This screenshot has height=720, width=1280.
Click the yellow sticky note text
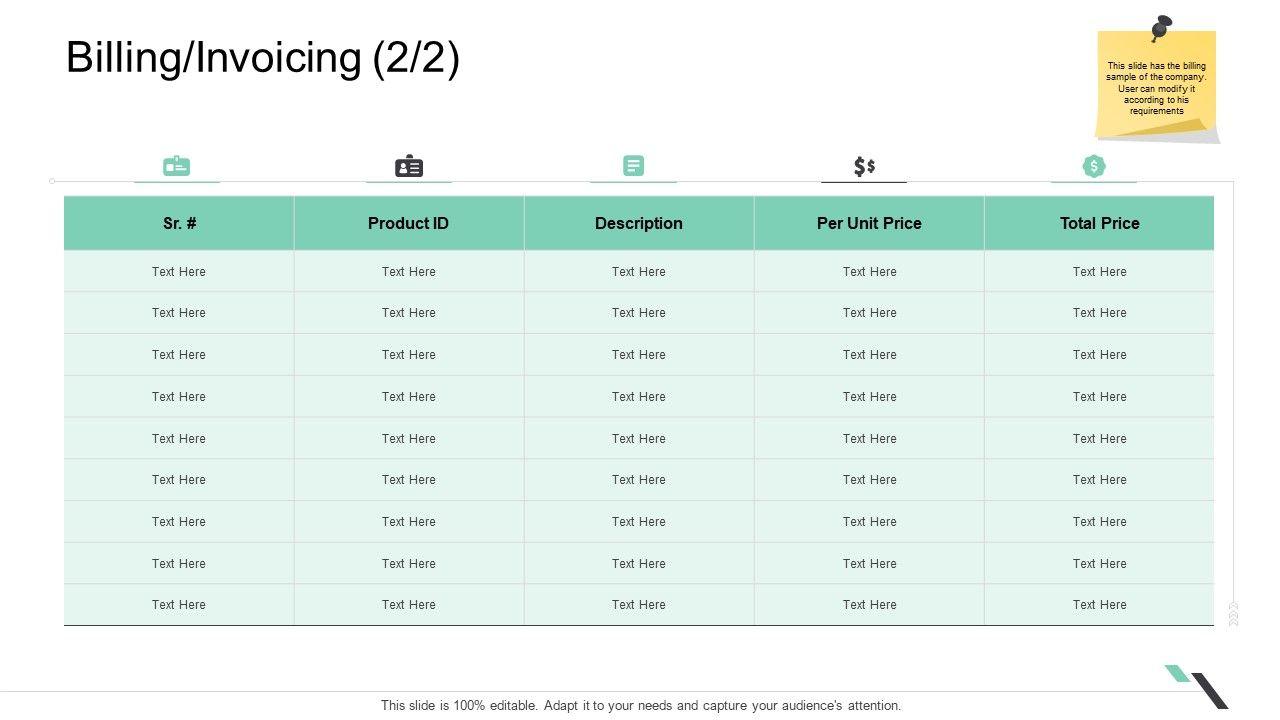[1156, 88]
